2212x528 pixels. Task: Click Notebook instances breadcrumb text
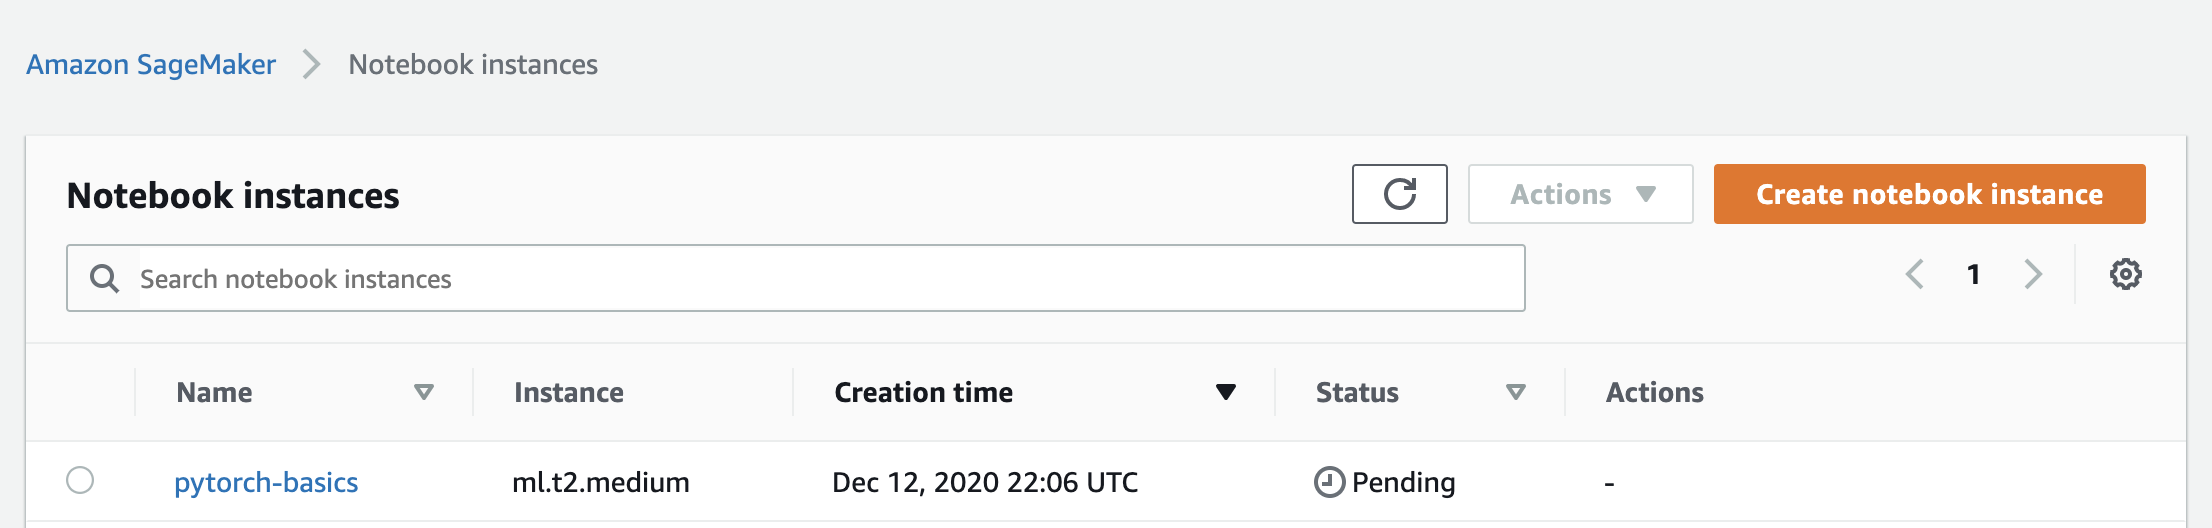473,65
